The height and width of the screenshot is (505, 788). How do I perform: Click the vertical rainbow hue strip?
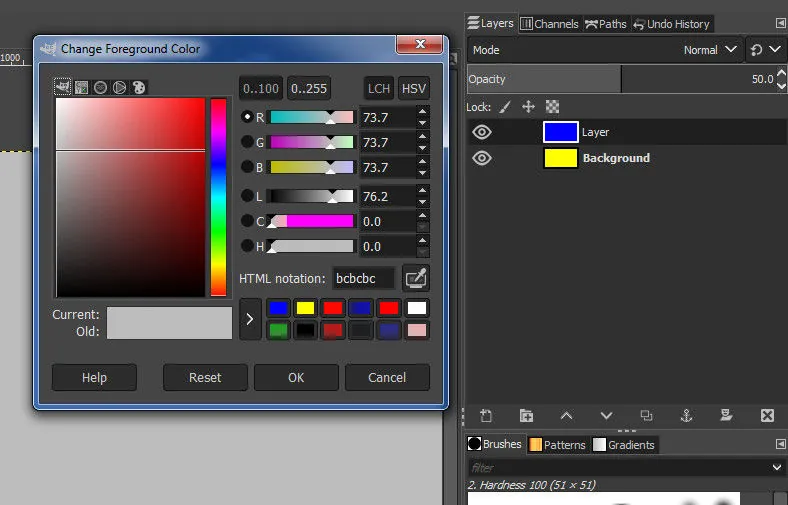tap(218, 197)
